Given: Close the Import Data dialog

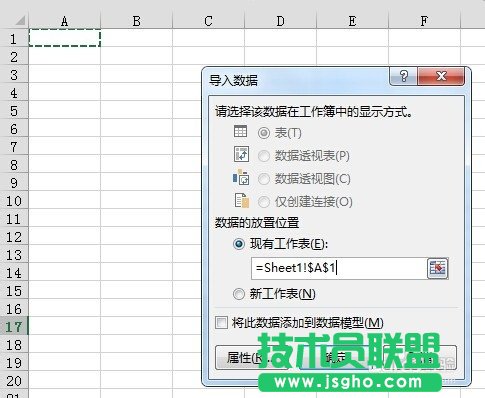Looking at the screenshot, I should tap(441, 76).
